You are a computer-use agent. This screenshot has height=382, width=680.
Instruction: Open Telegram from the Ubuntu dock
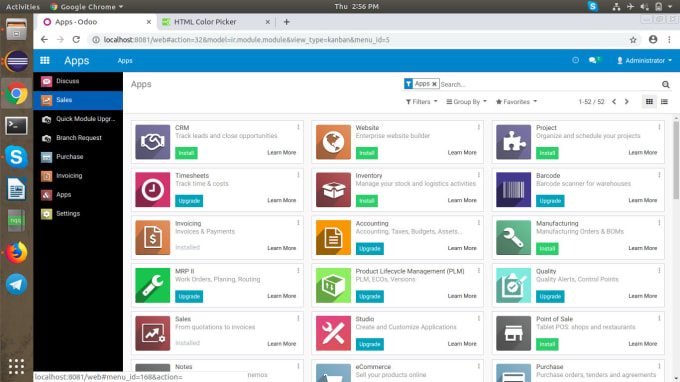pyautogui.click(x=16, y=284)
